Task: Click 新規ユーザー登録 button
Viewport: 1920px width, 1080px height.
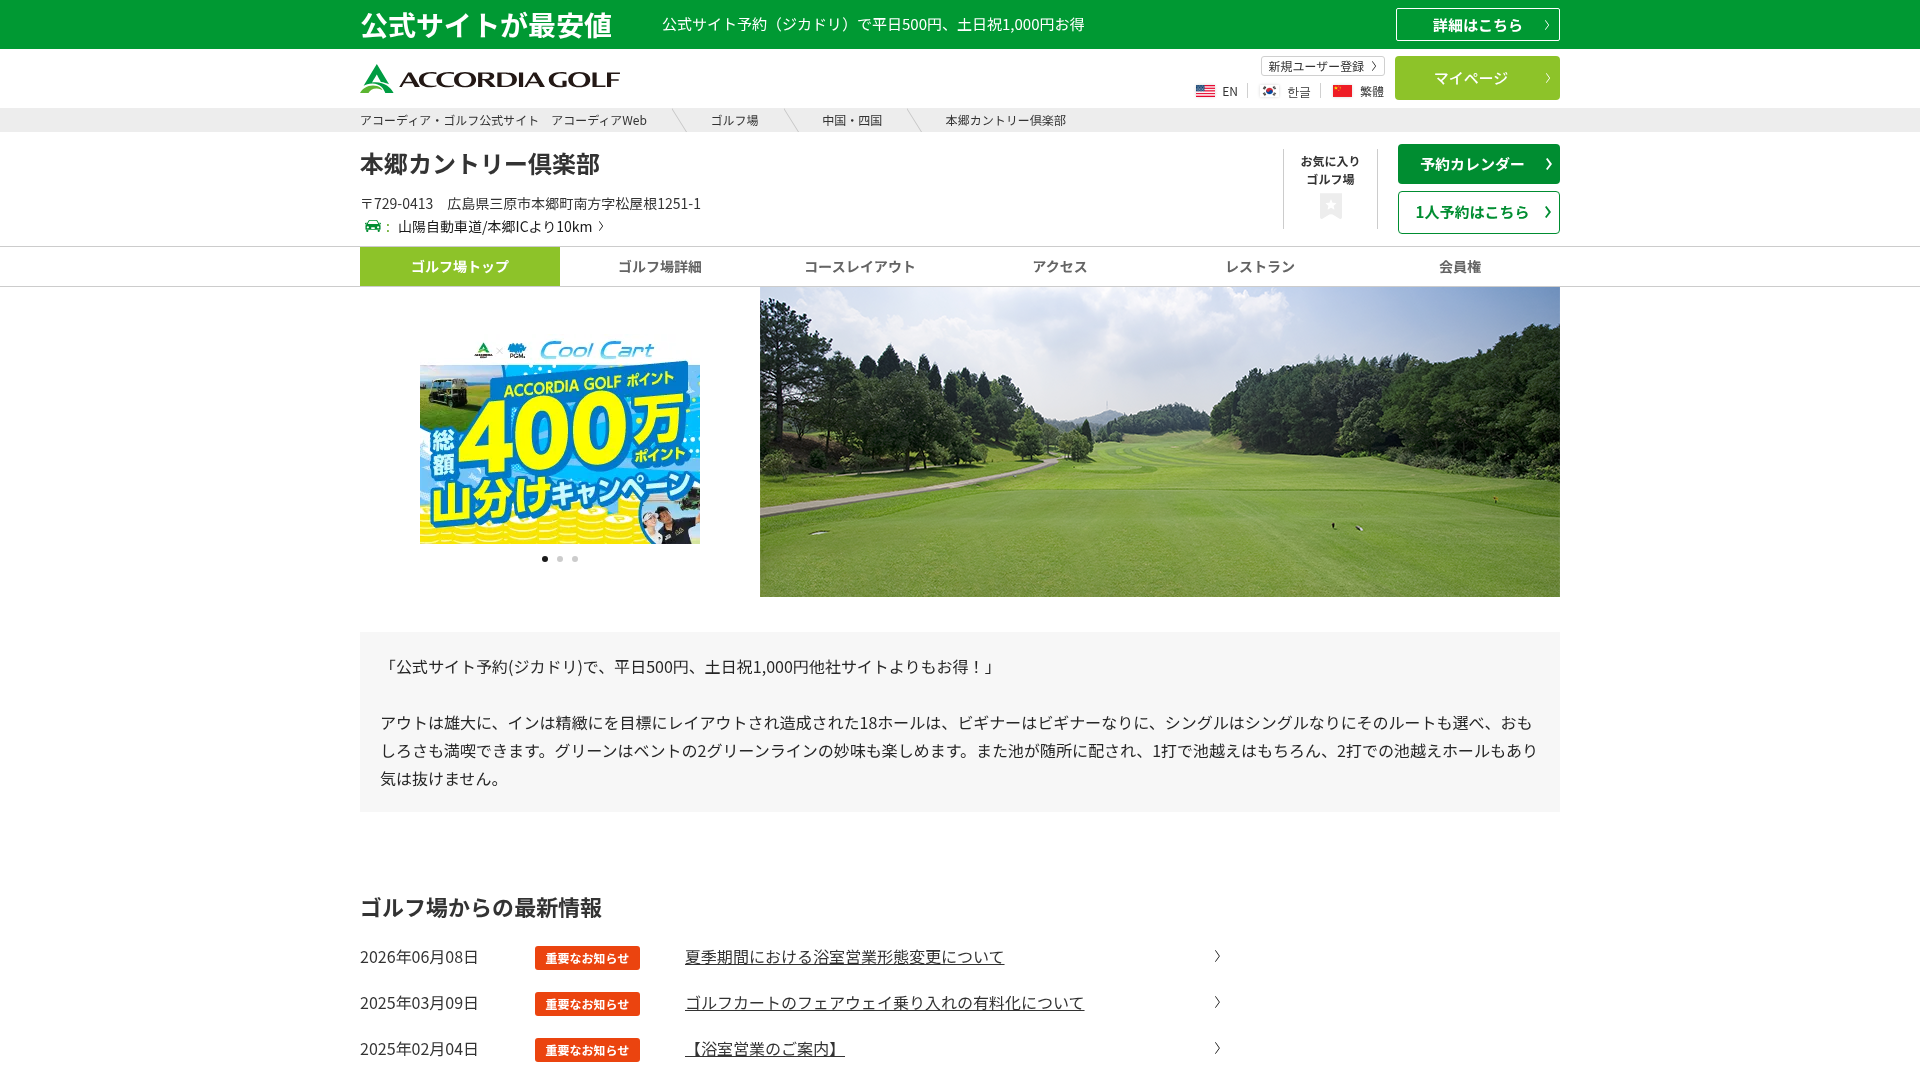Action: pos(1323,66)
